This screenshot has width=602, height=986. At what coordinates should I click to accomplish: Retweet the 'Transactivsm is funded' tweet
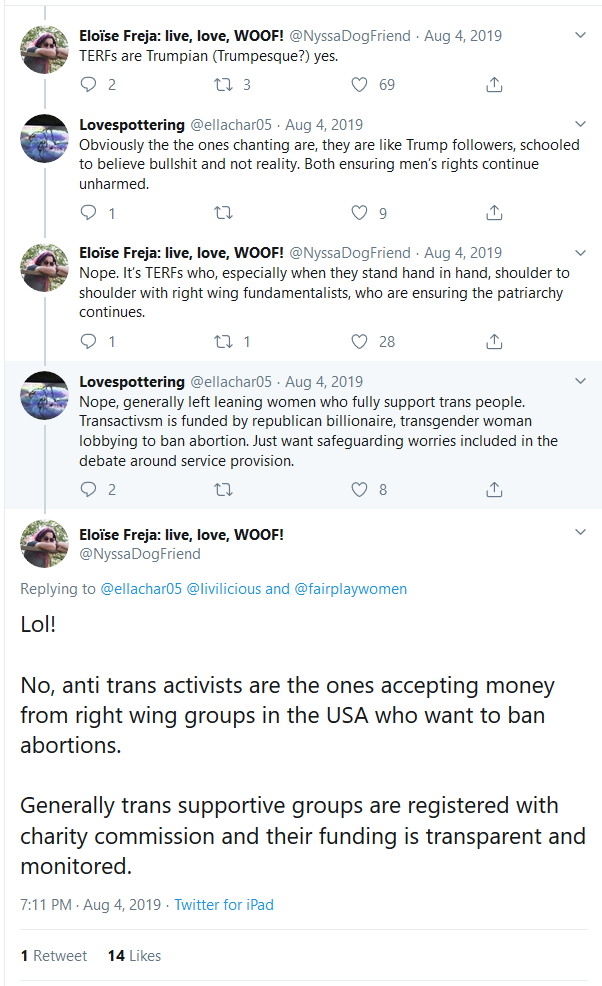click(224, 489)
